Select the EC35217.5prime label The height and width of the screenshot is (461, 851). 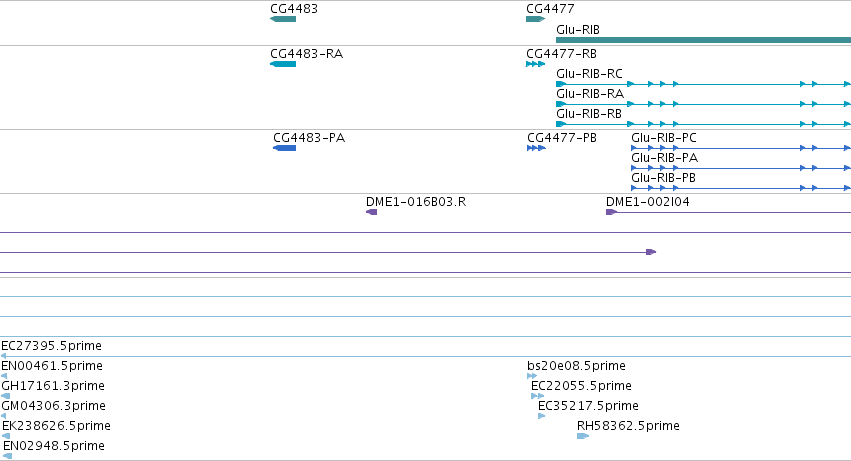[588, 406]
